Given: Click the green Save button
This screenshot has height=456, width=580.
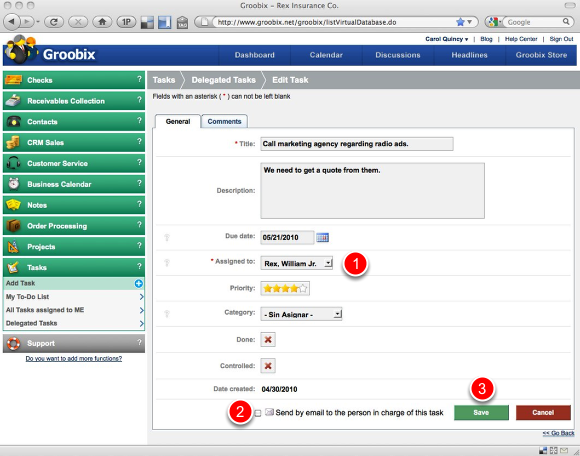Looking at the screenshot, I should (x=481, y=412).
